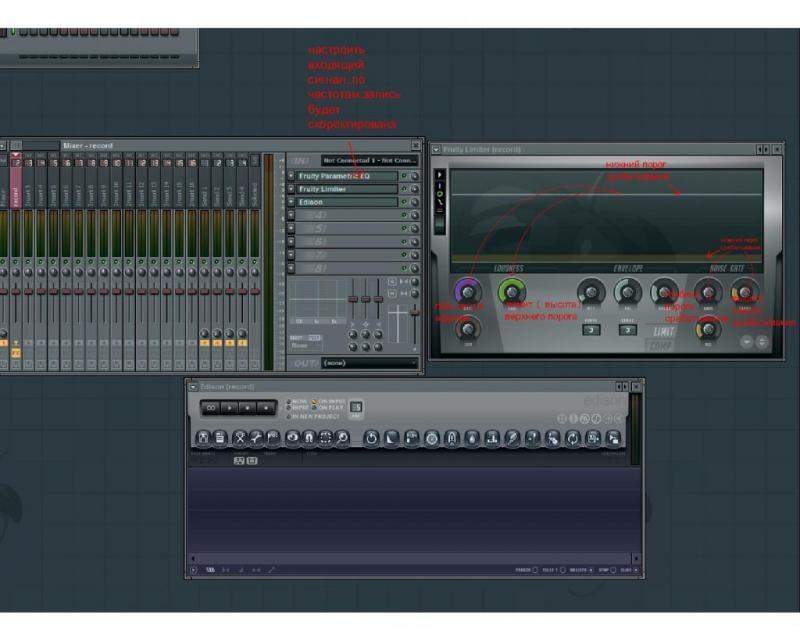Click the Edison zoom magnifier icon
The image size is (800, 640).
coord(342,438)
